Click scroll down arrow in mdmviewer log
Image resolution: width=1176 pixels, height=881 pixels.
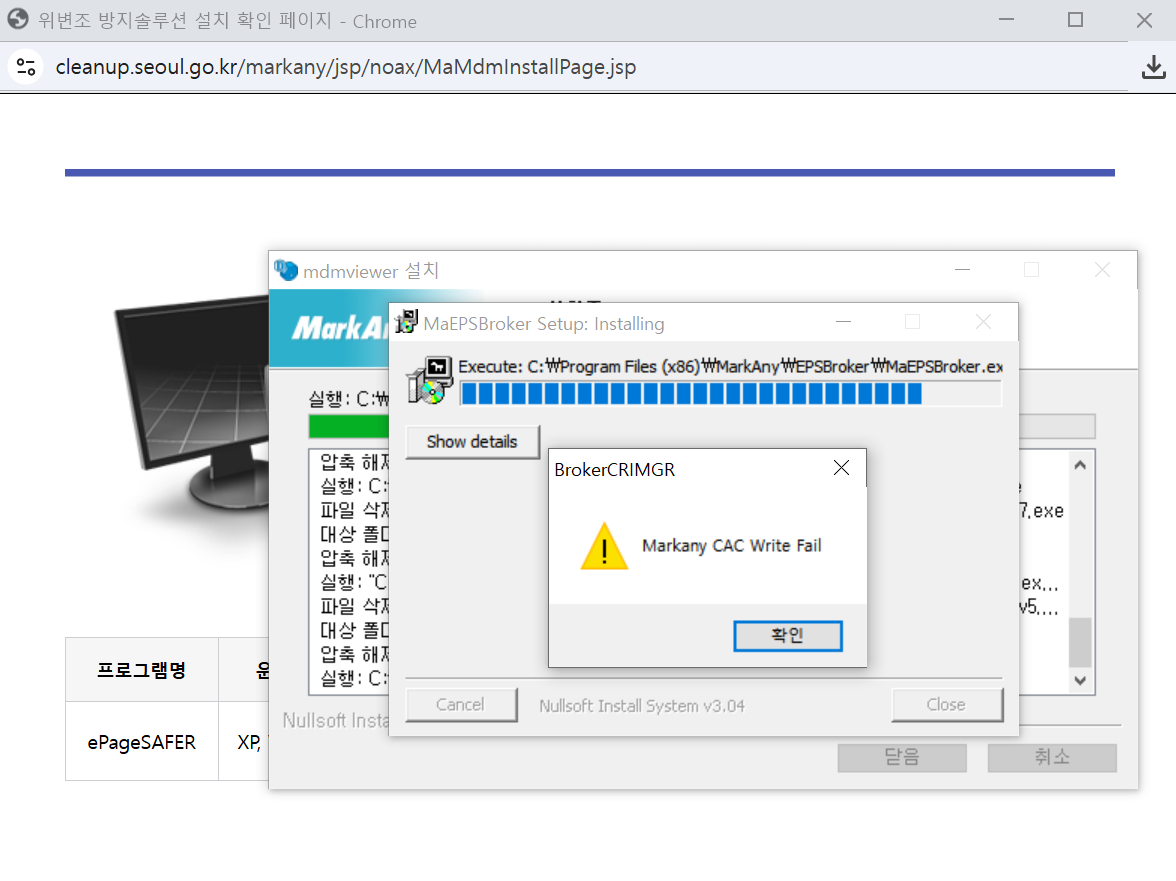1080,681
